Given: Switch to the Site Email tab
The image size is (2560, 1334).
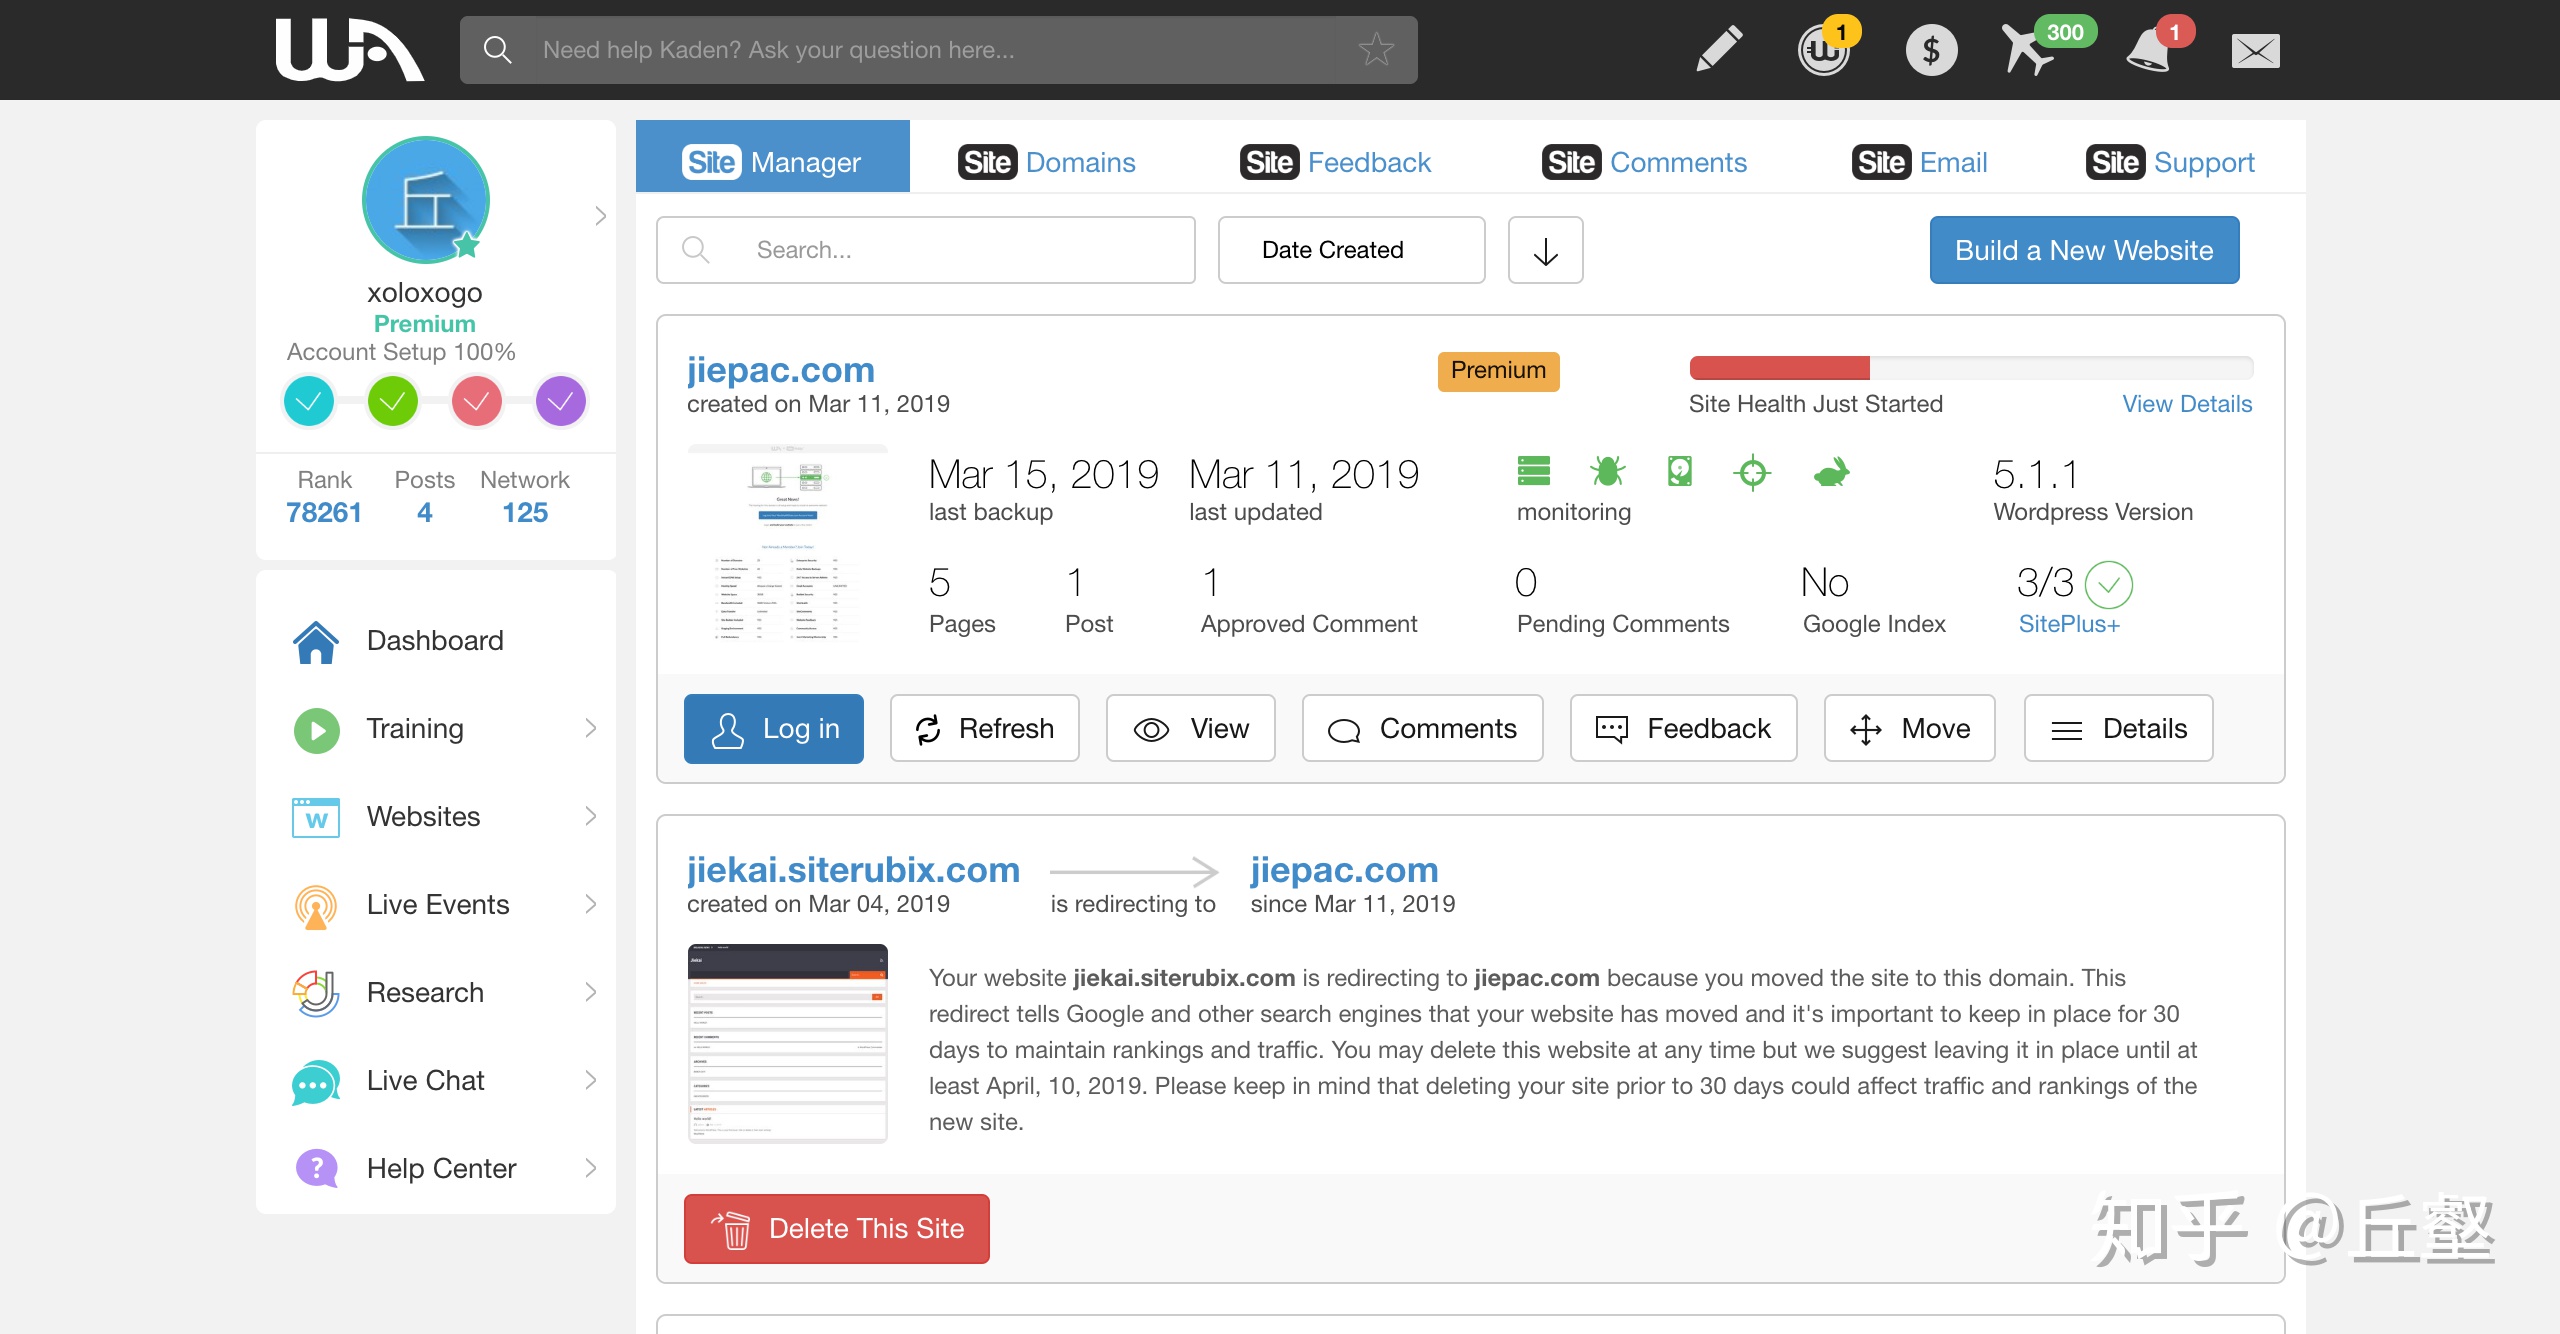Looking at the screenshot, I should pyautogui.click(x=1919, y=162).
